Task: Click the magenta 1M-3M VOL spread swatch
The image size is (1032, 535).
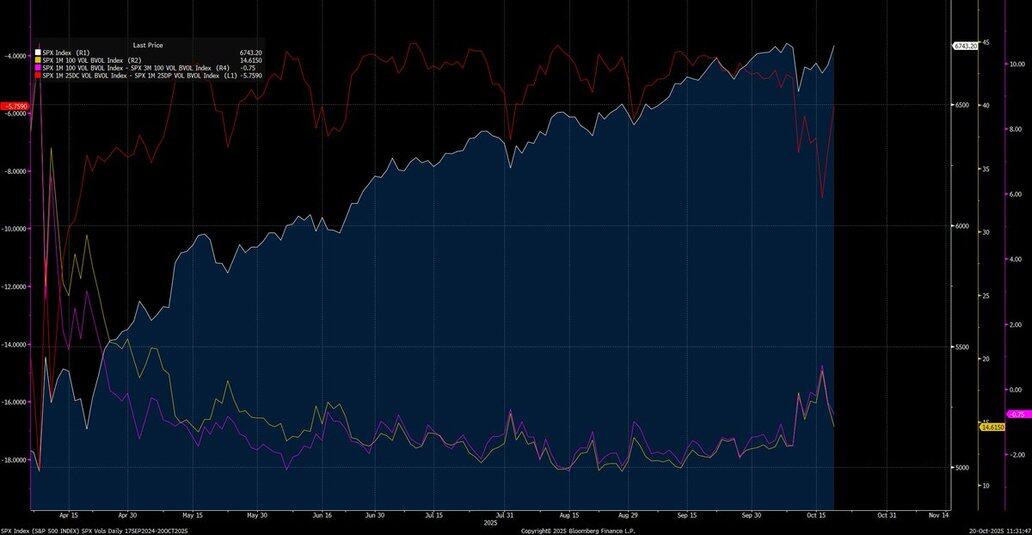Action: (x=38, y=68)
